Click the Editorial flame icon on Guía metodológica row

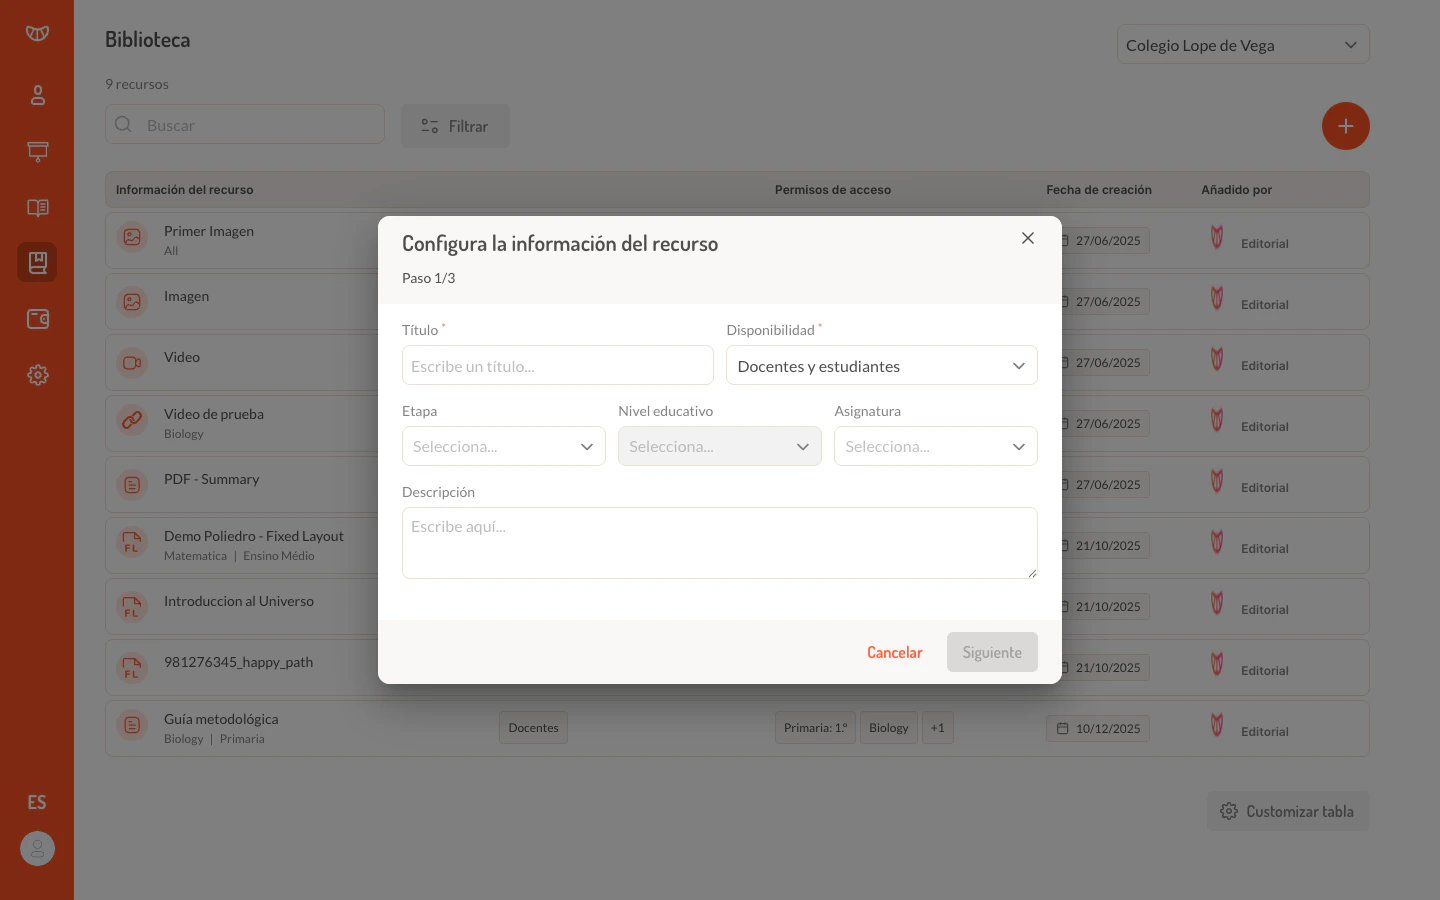(1217, 724)
